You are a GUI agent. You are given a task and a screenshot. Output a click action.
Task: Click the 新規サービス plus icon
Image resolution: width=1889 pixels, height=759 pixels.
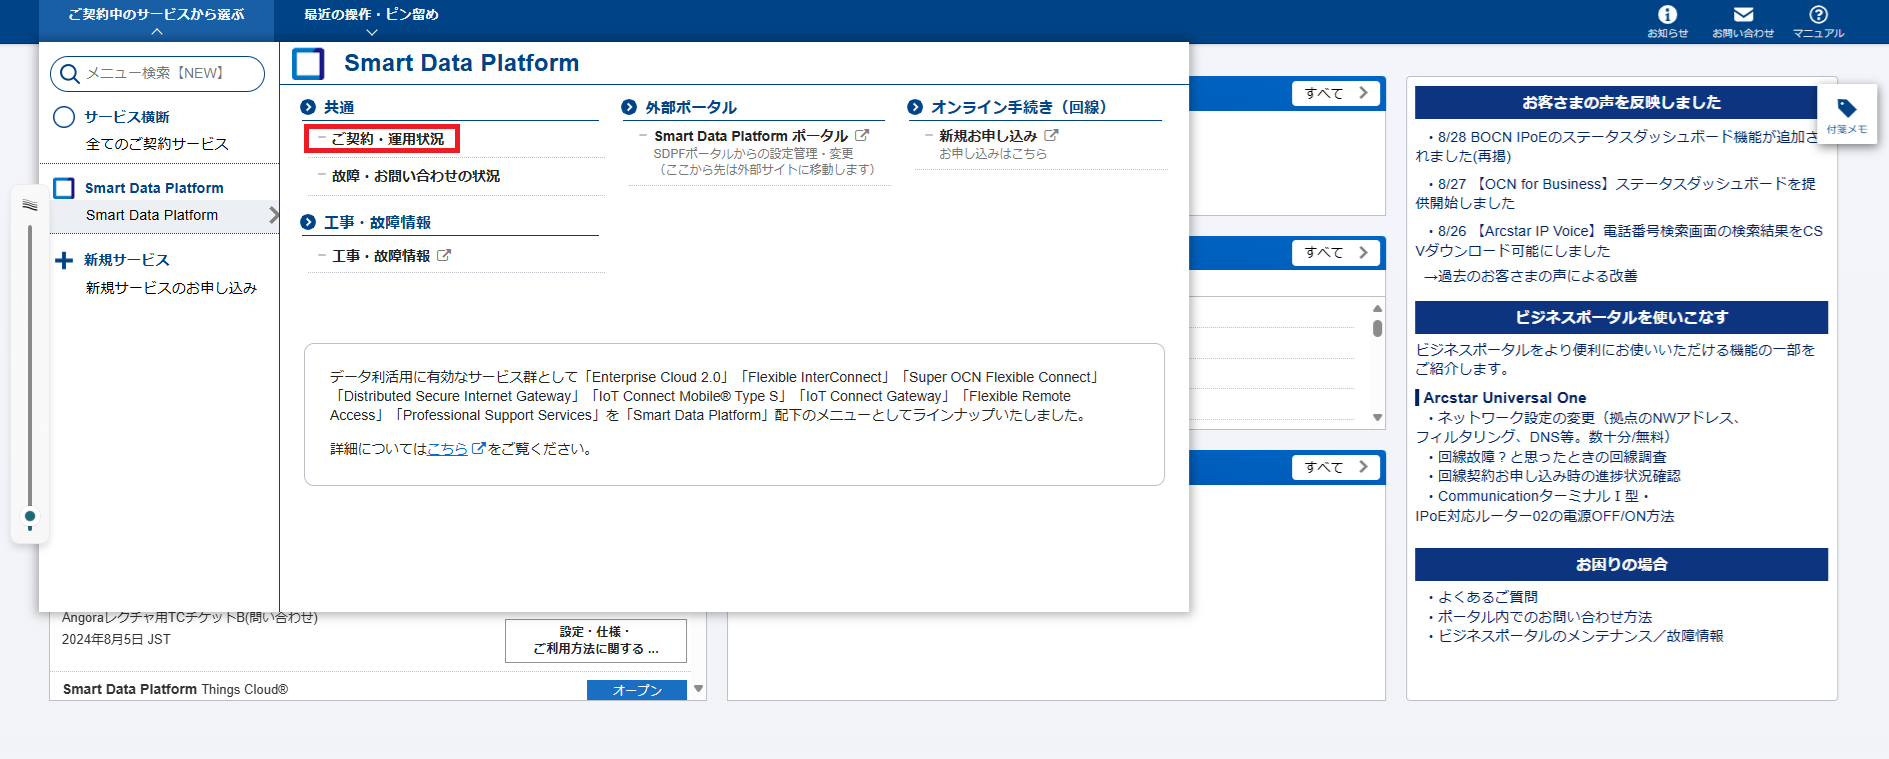tap(64, 260)
